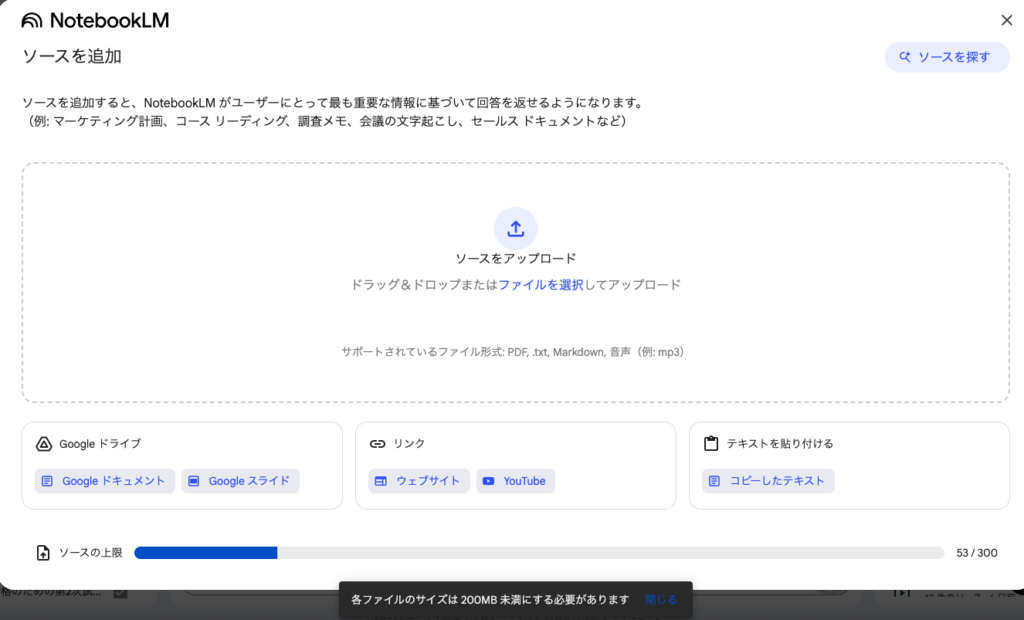1024x620 pixels.
Task: Click the upload arrow icon
Action: (515, 229)
